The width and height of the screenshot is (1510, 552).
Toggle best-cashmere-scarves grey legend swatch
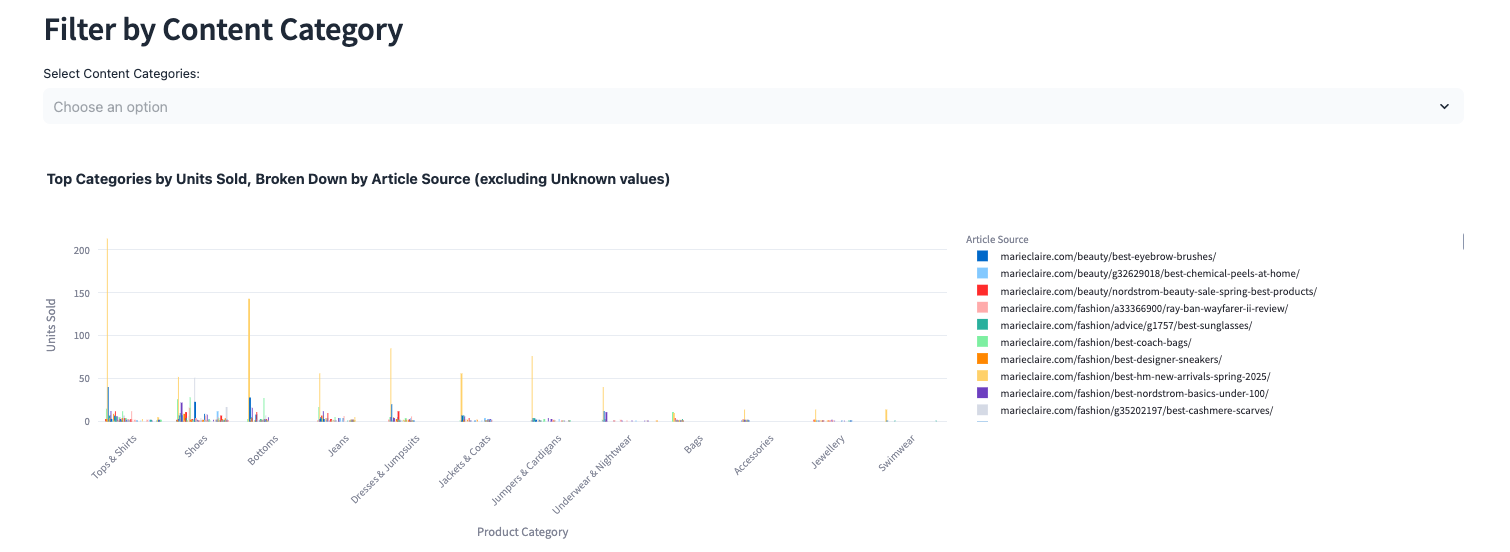(982, 410)
